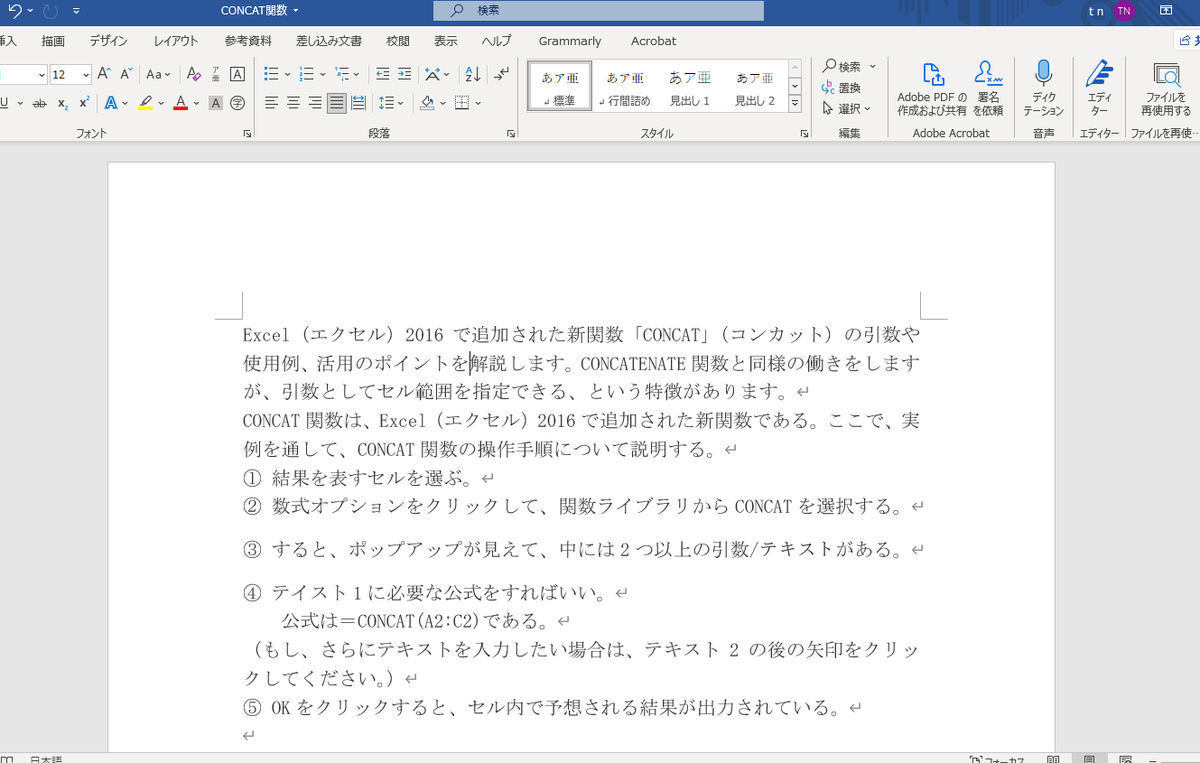The width and height of the screenshot is (1200, 763).
Task: Apply distributed alignment to the paragraph
Action: pyautogui.click(x=359, y=102)
